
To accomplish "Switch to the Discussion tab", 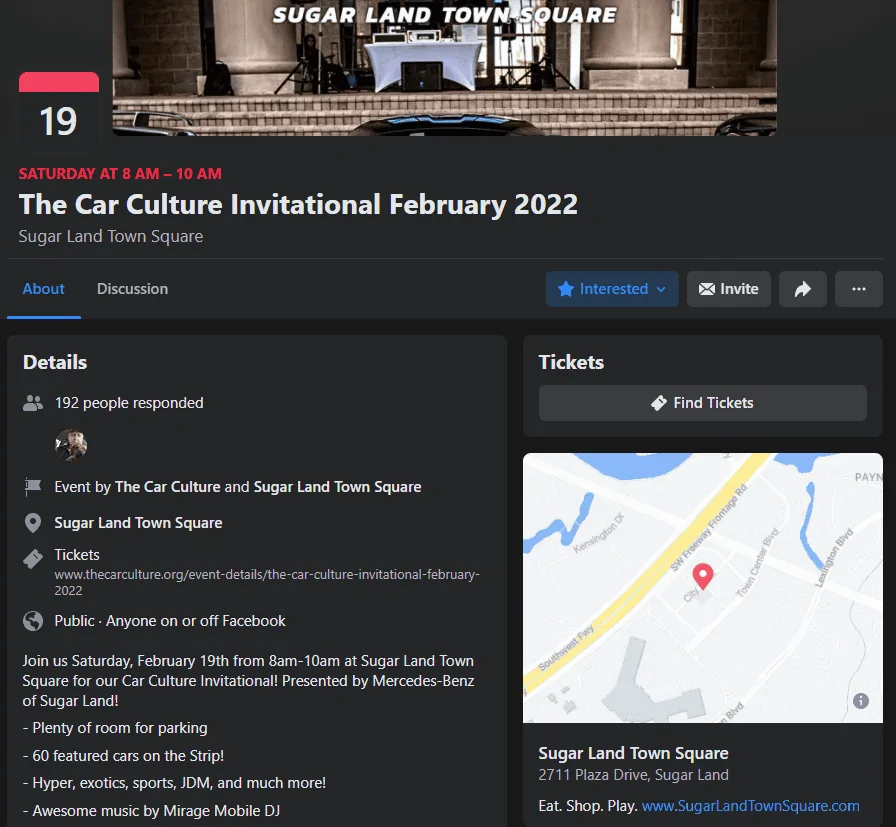I will pyautogui.click(x=132, y=289).
